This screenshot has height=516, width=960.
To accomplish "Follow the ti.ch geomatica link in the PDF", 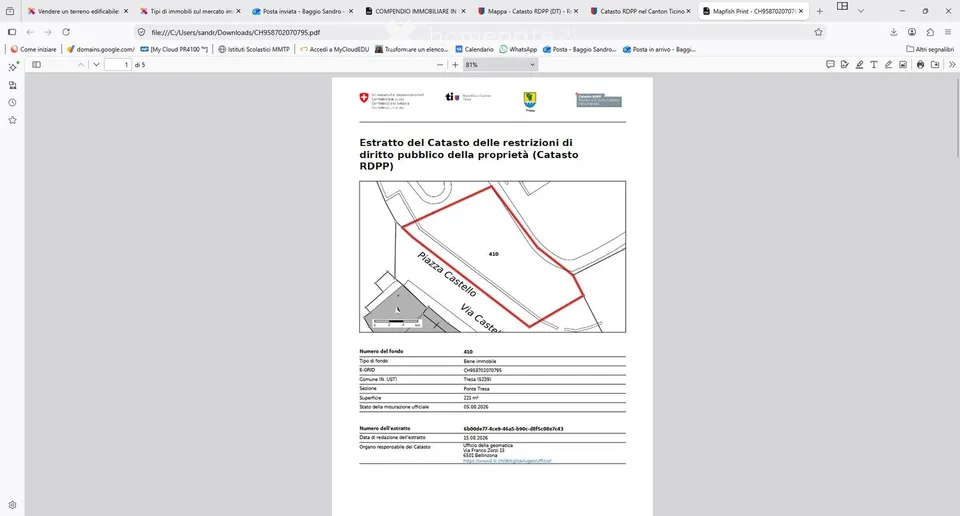I will click(507, 460).
